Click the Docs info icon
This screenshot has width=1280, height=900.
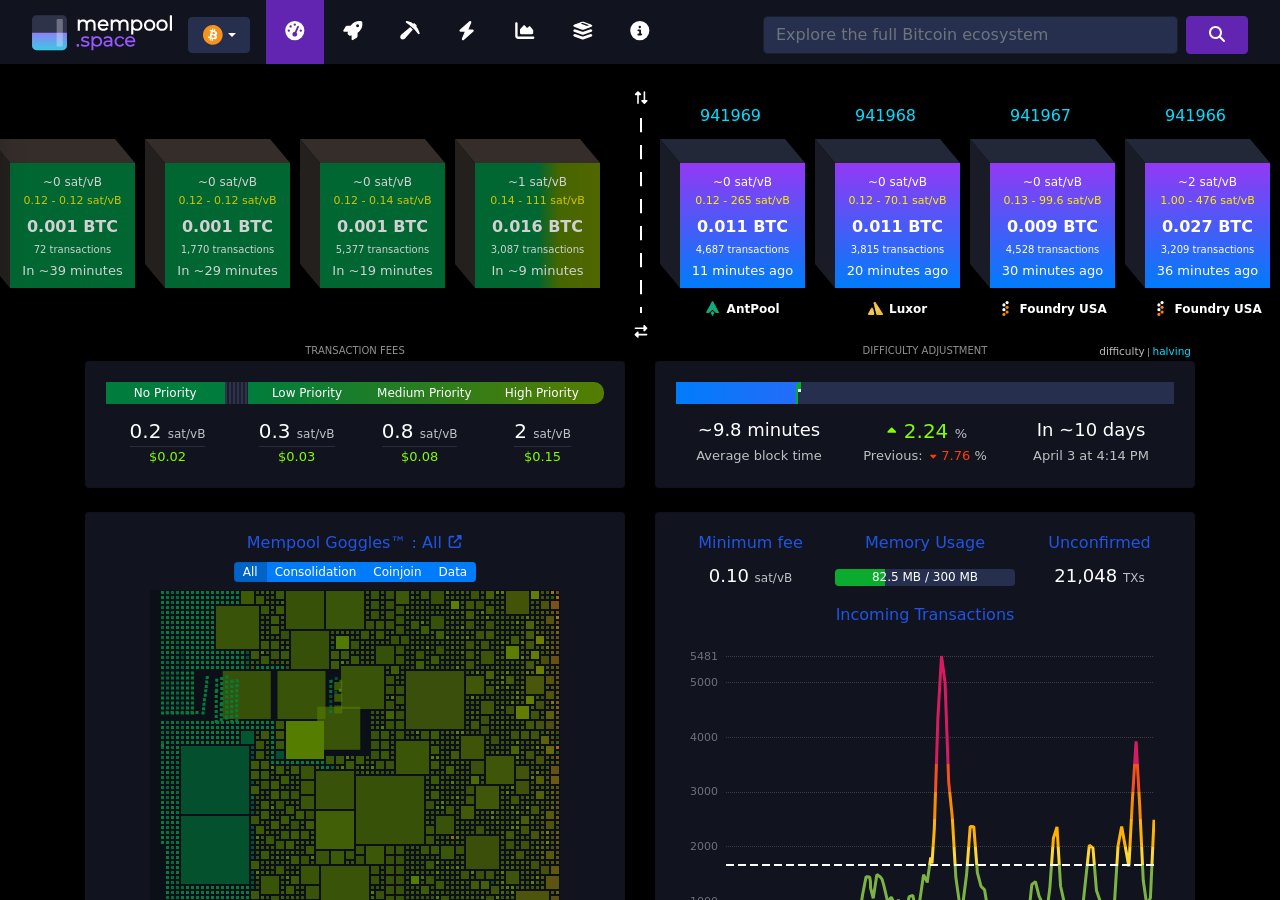pos(639,31)
